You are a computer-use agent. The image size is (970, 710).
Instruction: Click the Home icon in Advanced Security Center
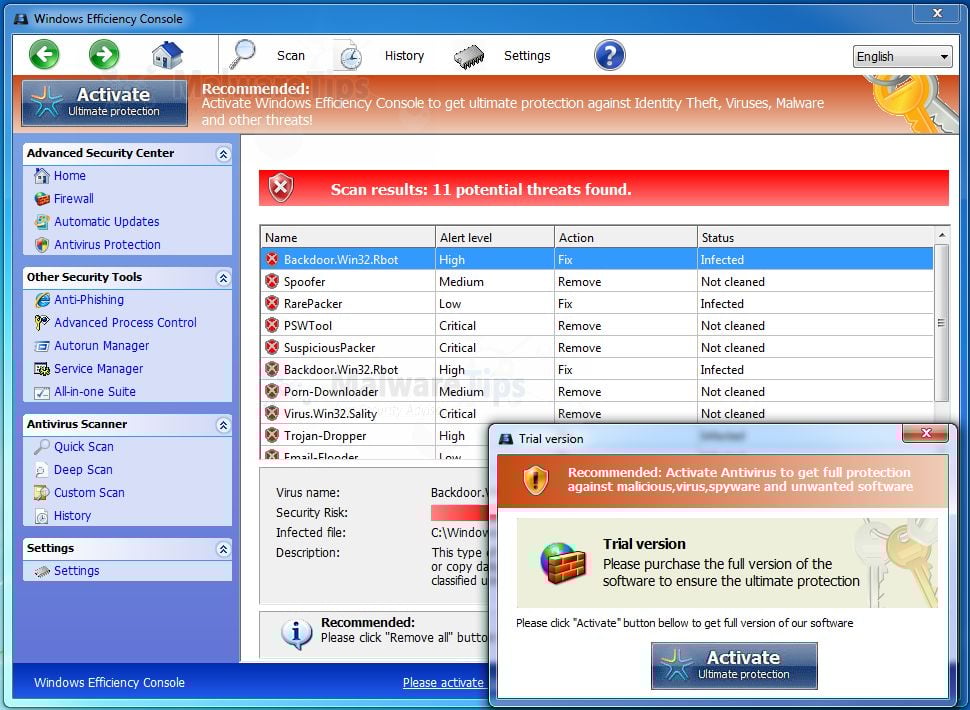coord(41,176)
